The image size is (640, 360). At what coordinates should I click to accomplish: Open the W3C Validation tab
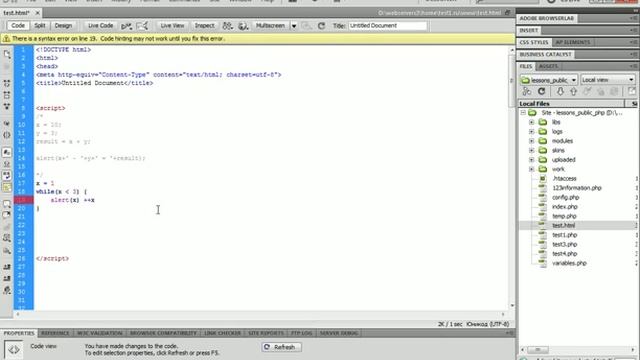[100, 333]
